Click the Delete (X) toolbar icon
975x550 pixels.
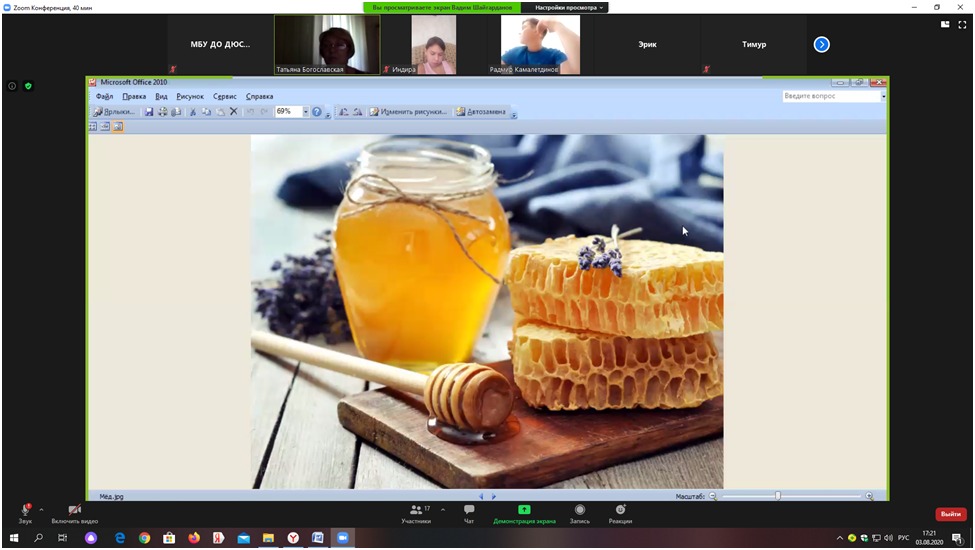pyautogui.click(x=234, y=112)
